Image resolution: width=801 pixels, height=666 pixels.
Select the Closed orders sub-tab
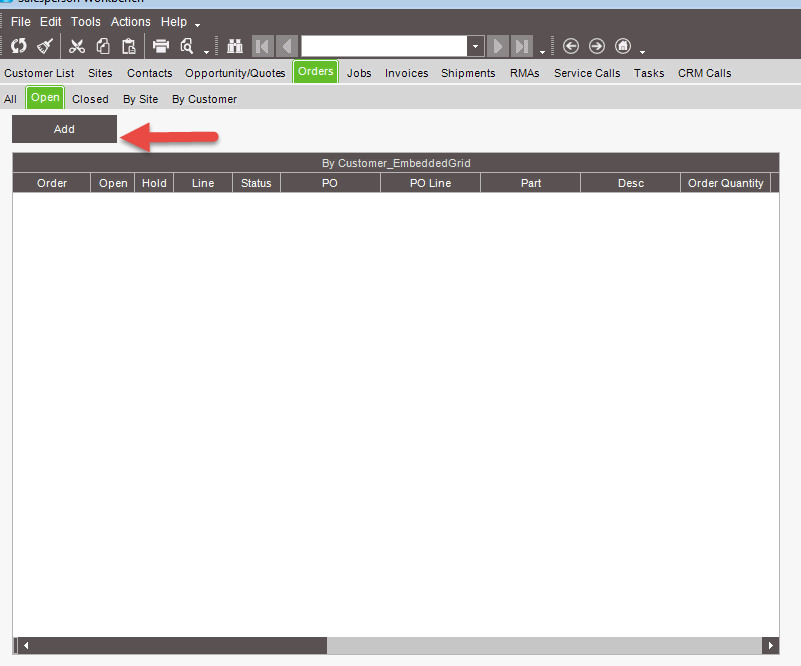point(90,99)
